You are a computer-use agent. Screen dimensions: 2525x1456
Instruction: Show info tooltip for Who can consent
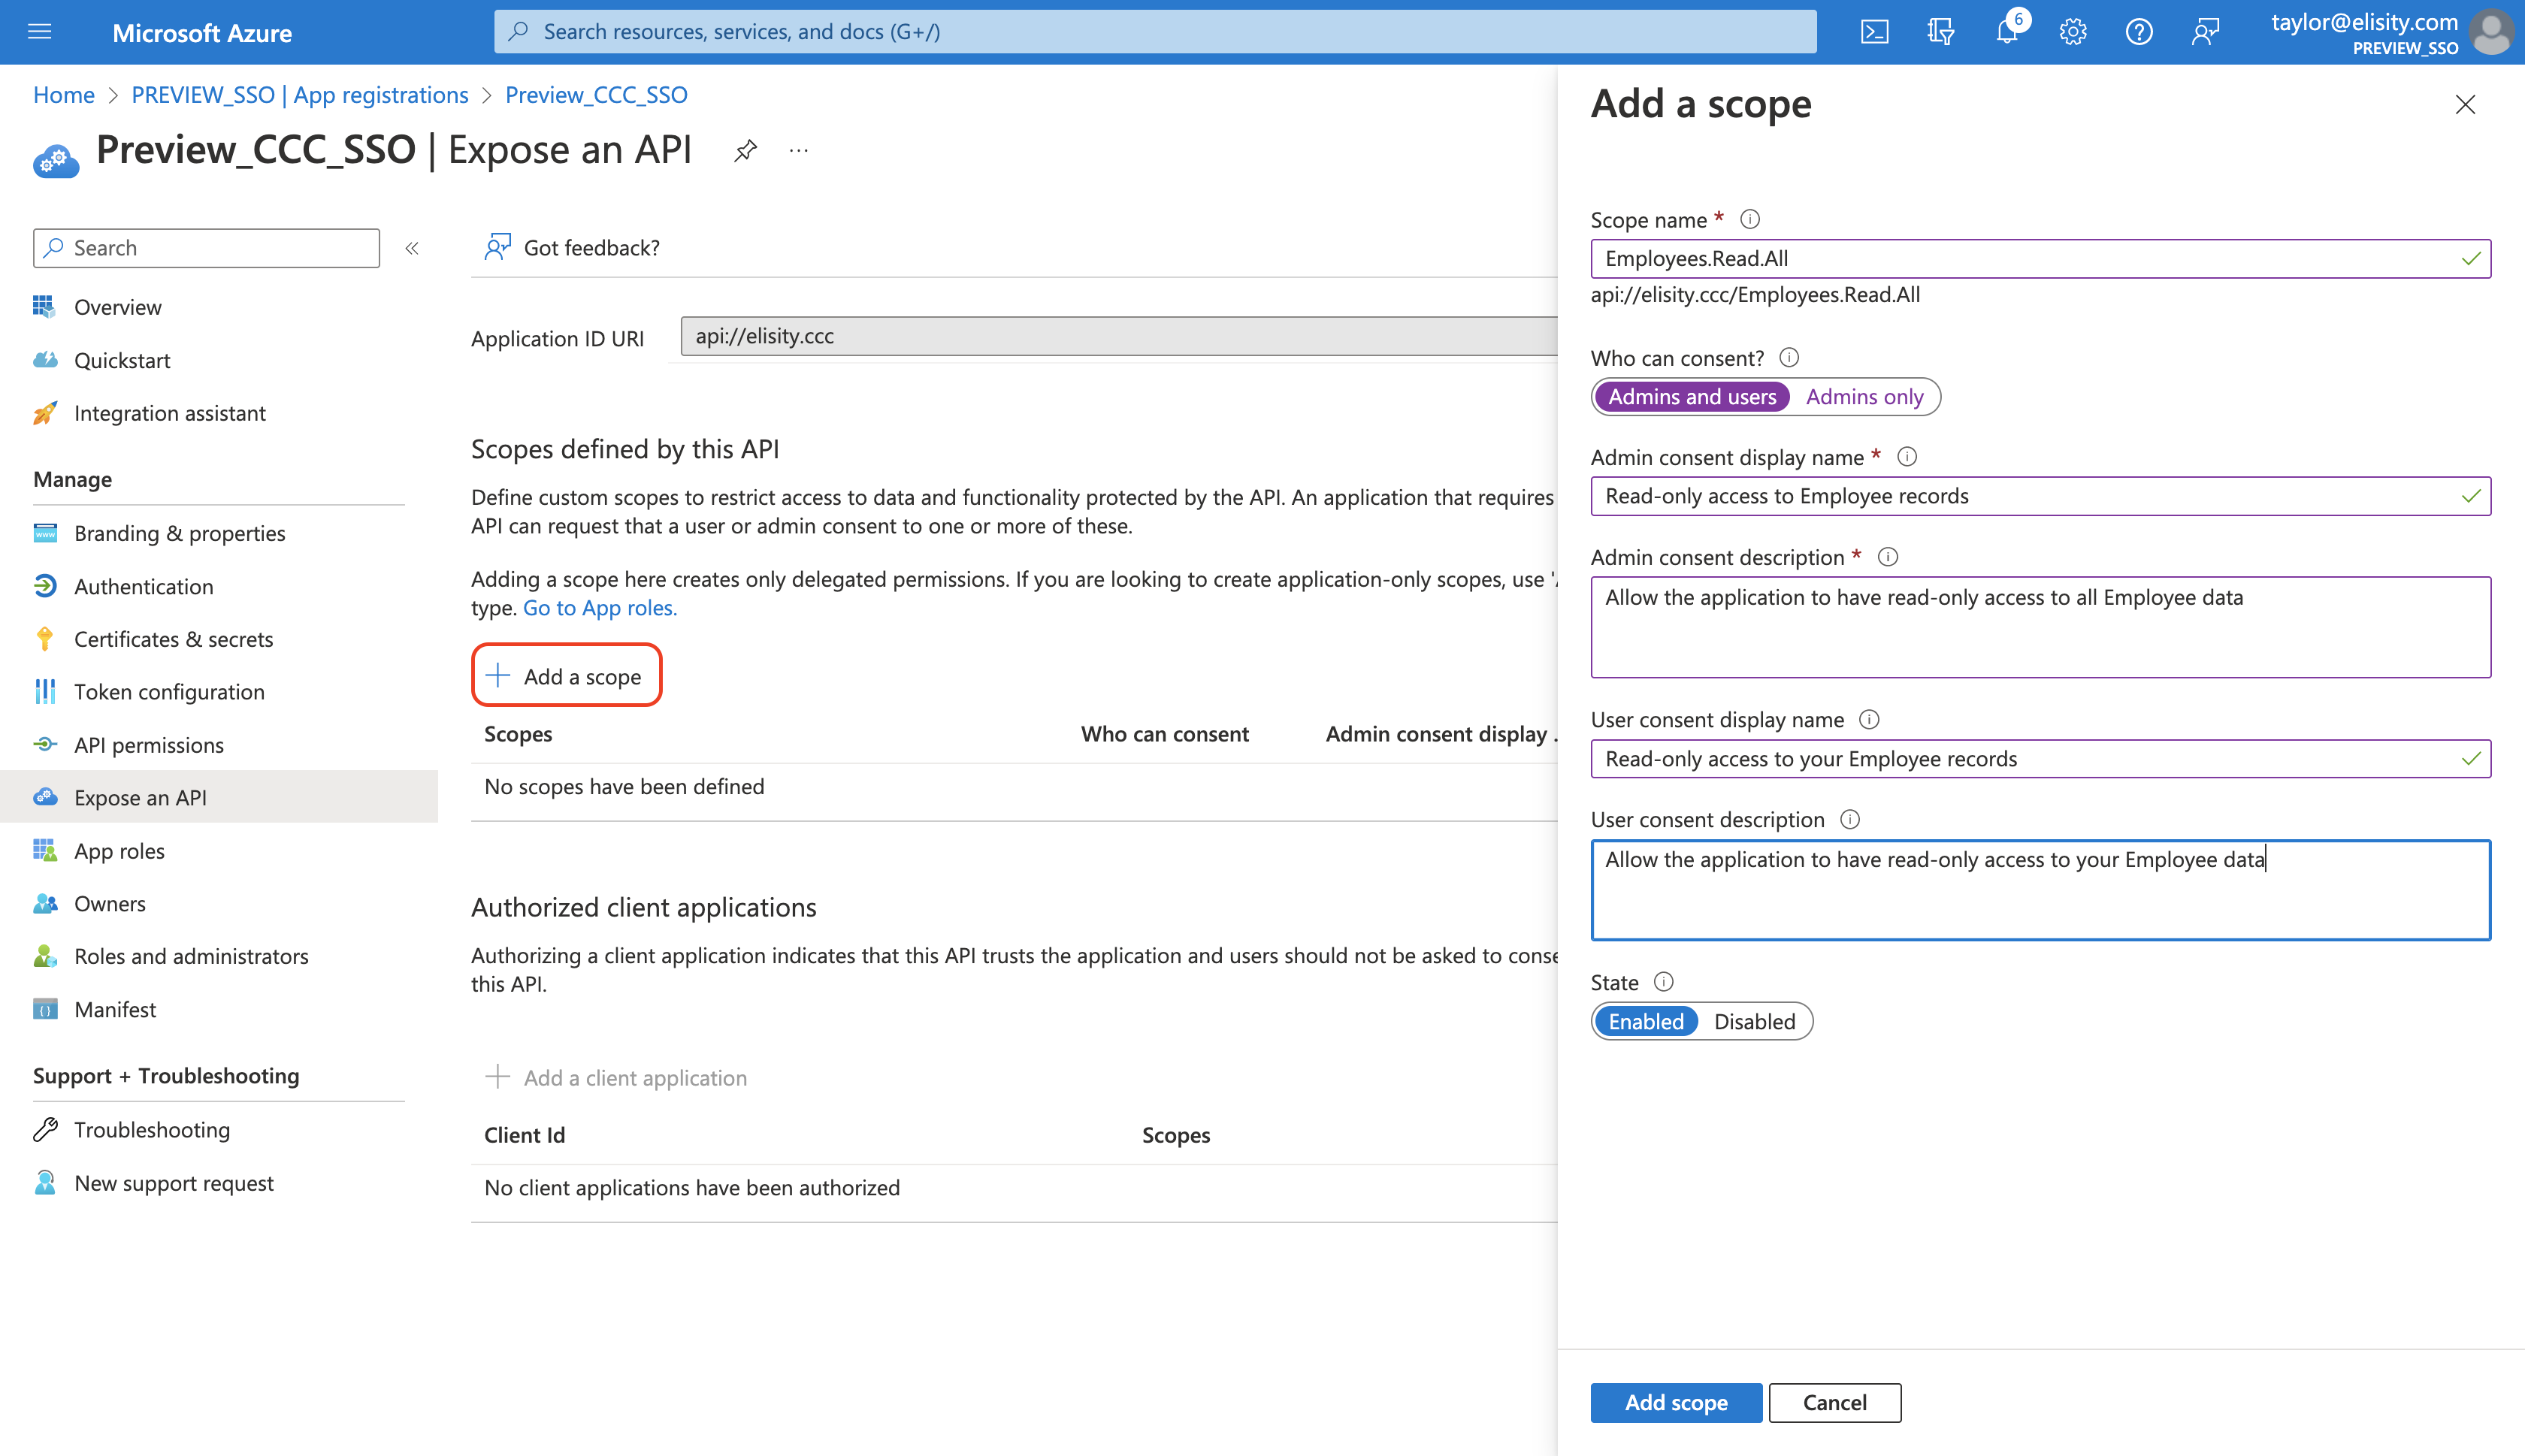click(x=1789, y=357)
